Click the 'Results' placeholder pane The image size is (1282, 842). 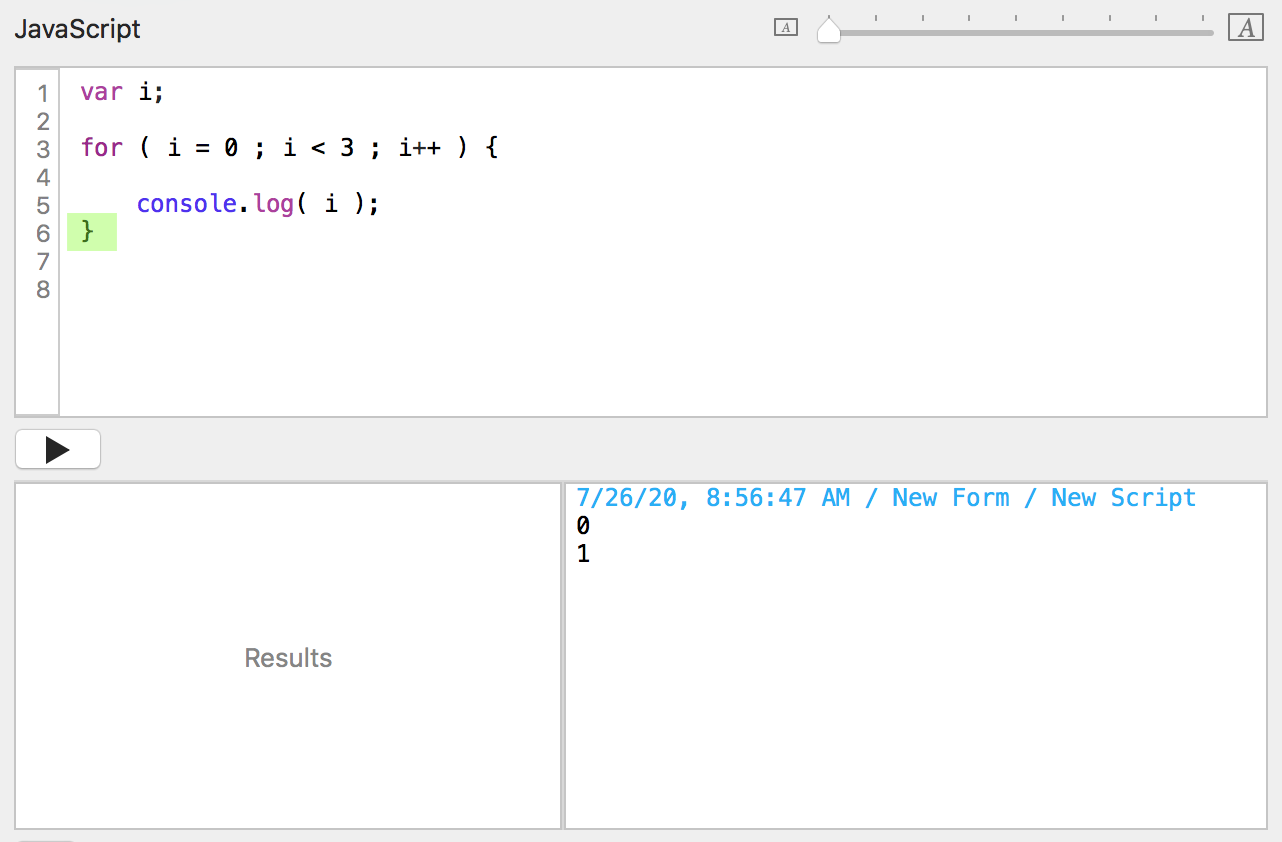pos(288,657)
